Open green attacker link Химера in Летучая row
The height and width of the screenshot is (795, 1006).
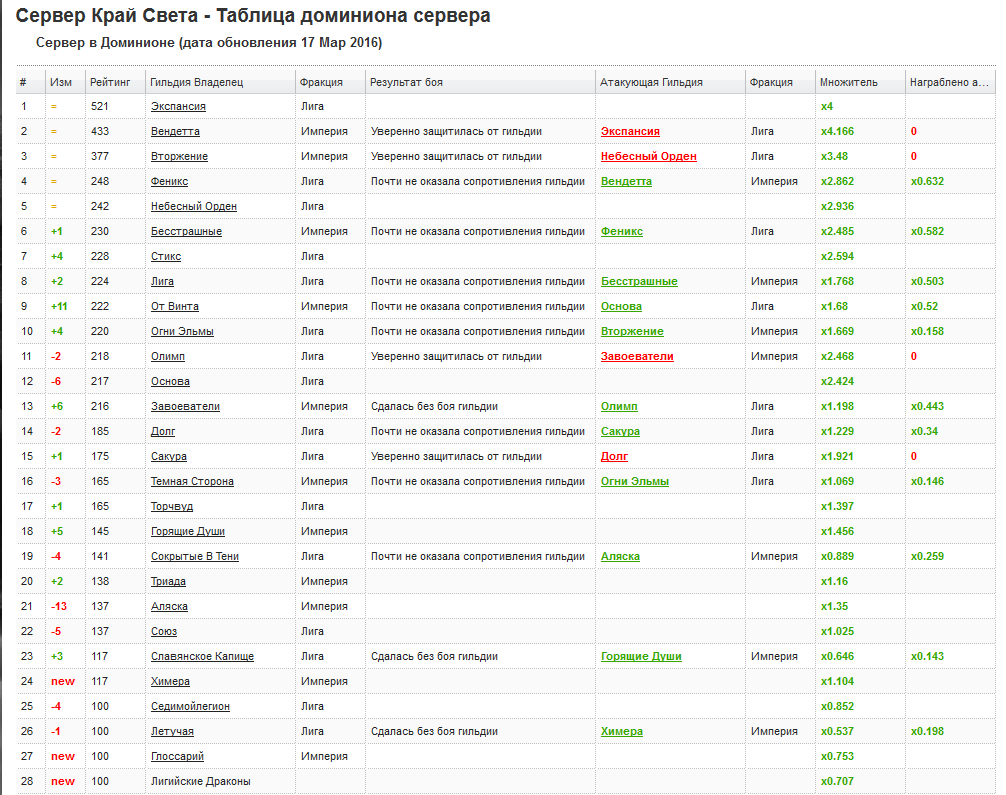click(622, 732)
